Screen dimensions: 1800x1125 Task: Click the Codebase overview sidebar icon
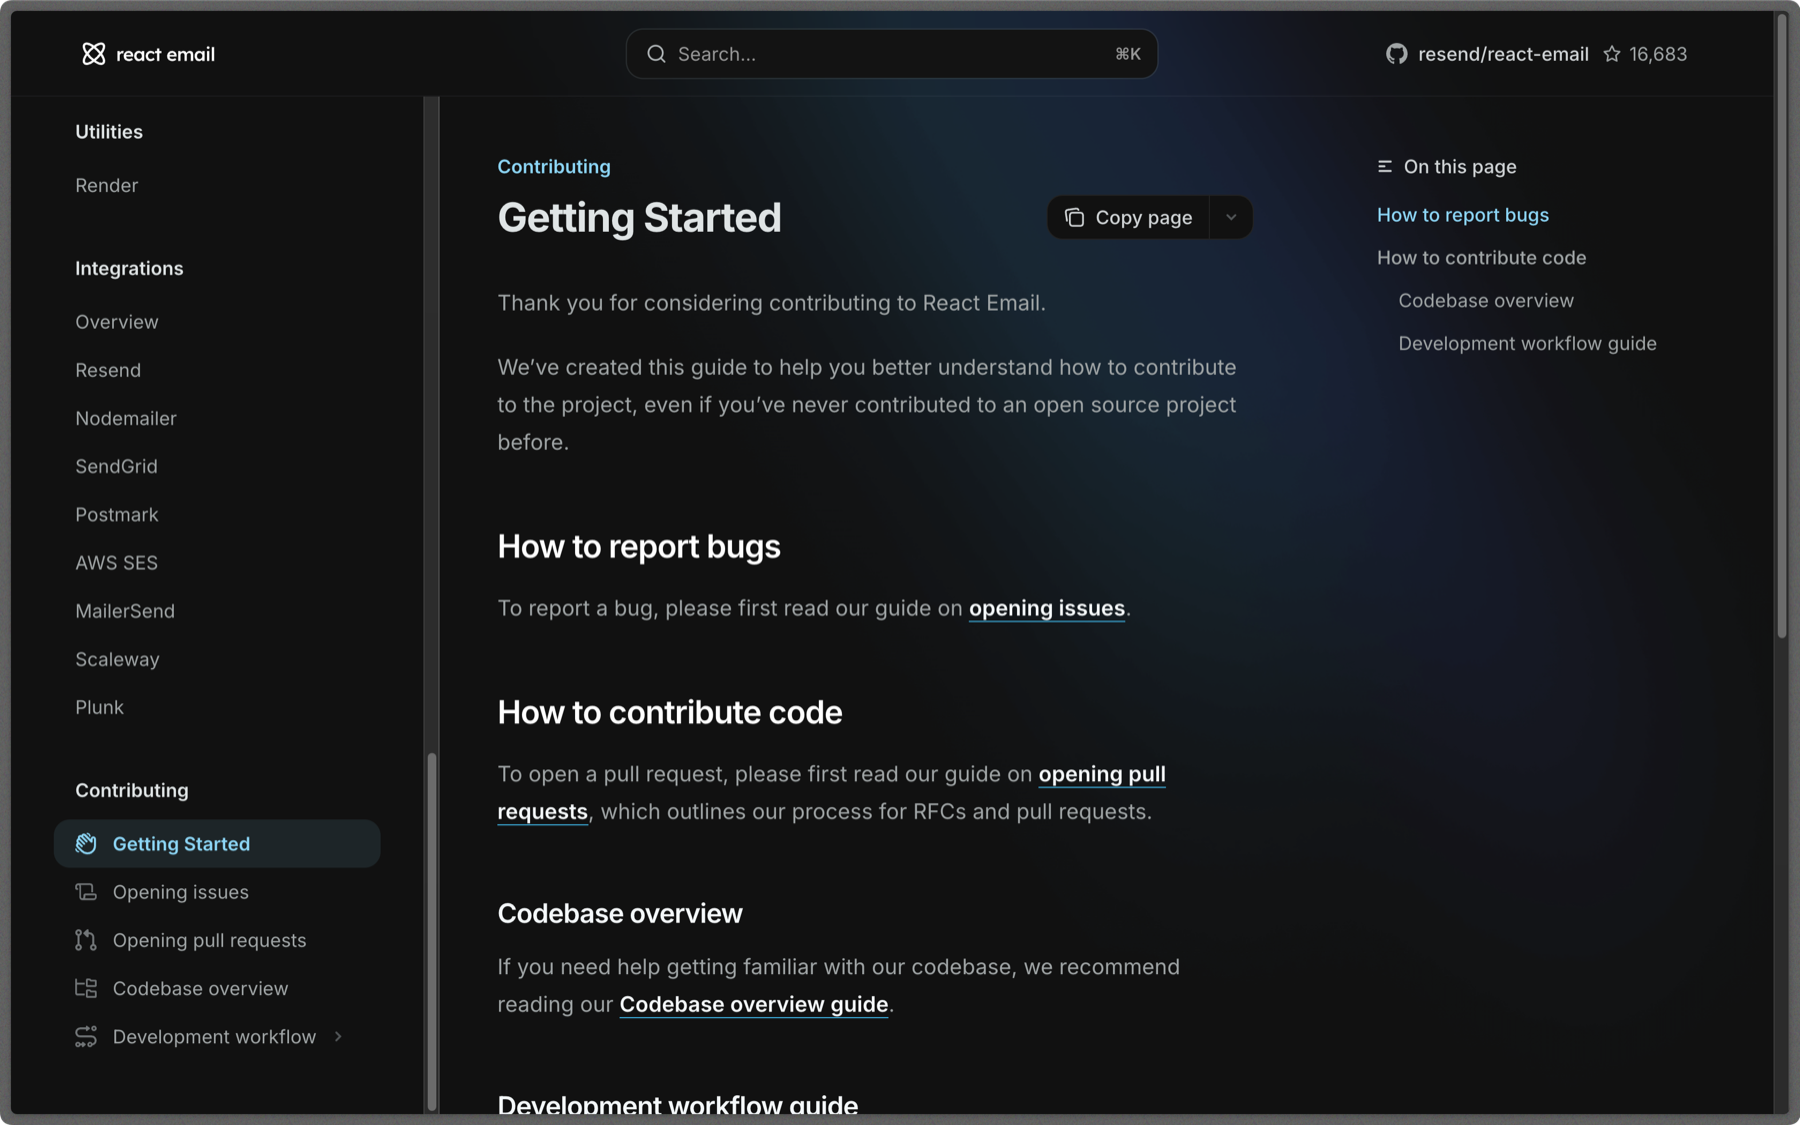86,989
